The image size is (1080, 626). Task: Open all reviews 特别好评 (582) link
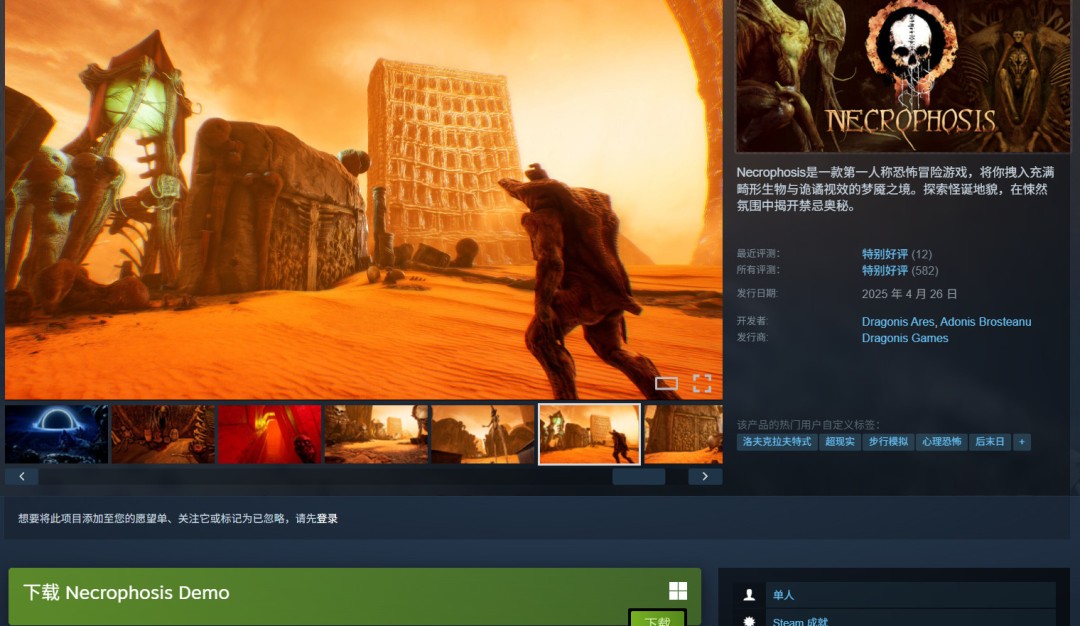click(x=885, y=270)
